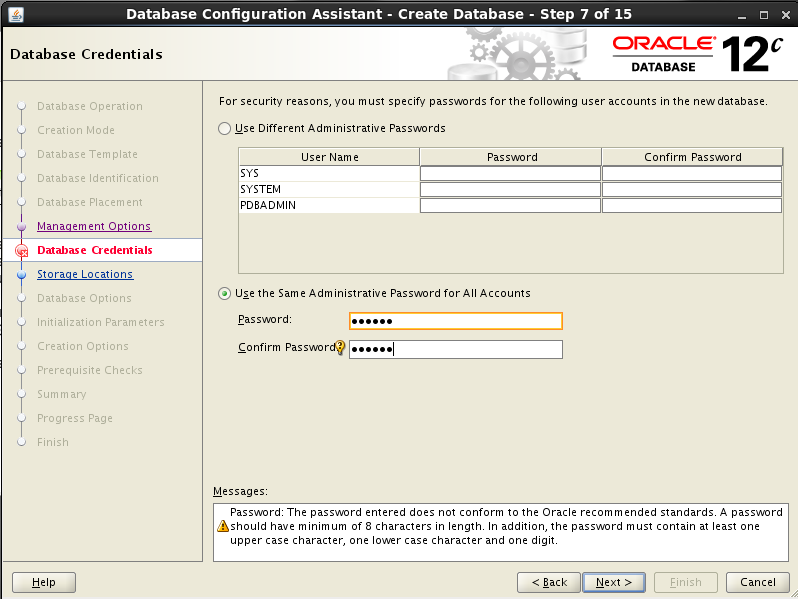This screenshot has height=599, width=798.
Task: Click the SYS user name row
Action: click(329, 174)
